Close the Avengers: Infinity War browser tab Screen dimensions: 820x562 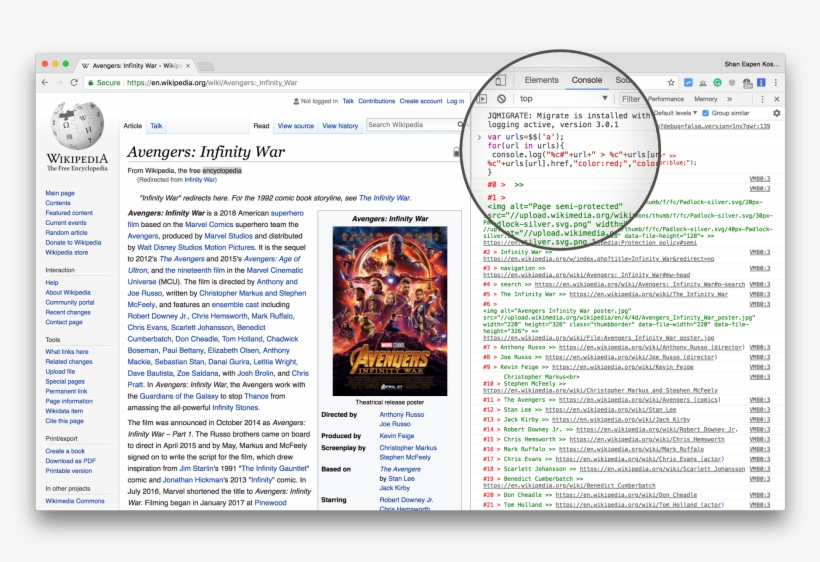pyautogui.click(x=188, y=66)
